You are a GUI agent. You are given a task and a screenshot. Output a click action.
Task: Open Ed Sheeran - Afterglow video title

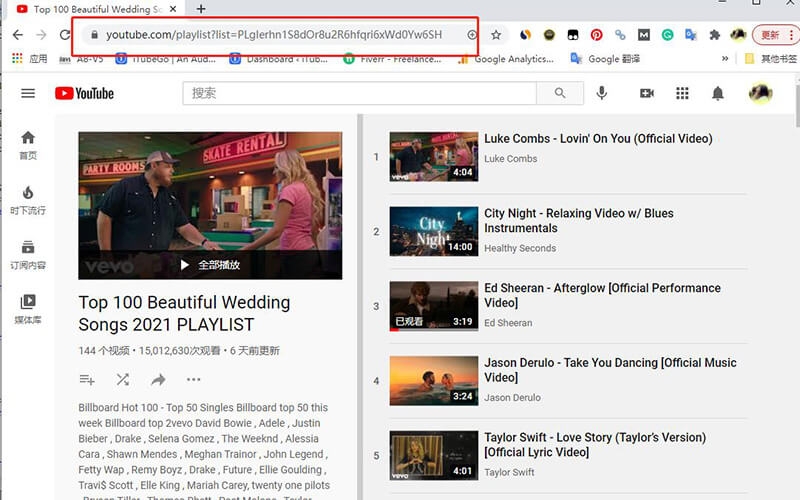click(602, 295)
